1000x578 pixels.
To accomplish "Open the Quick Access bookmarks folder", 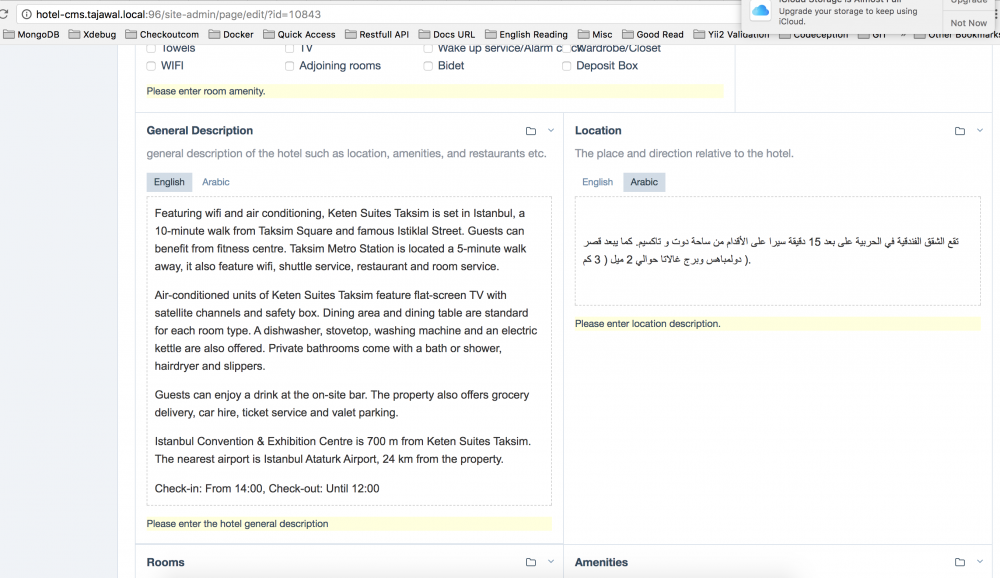I will pyautogui.click(x=299, y=34).
